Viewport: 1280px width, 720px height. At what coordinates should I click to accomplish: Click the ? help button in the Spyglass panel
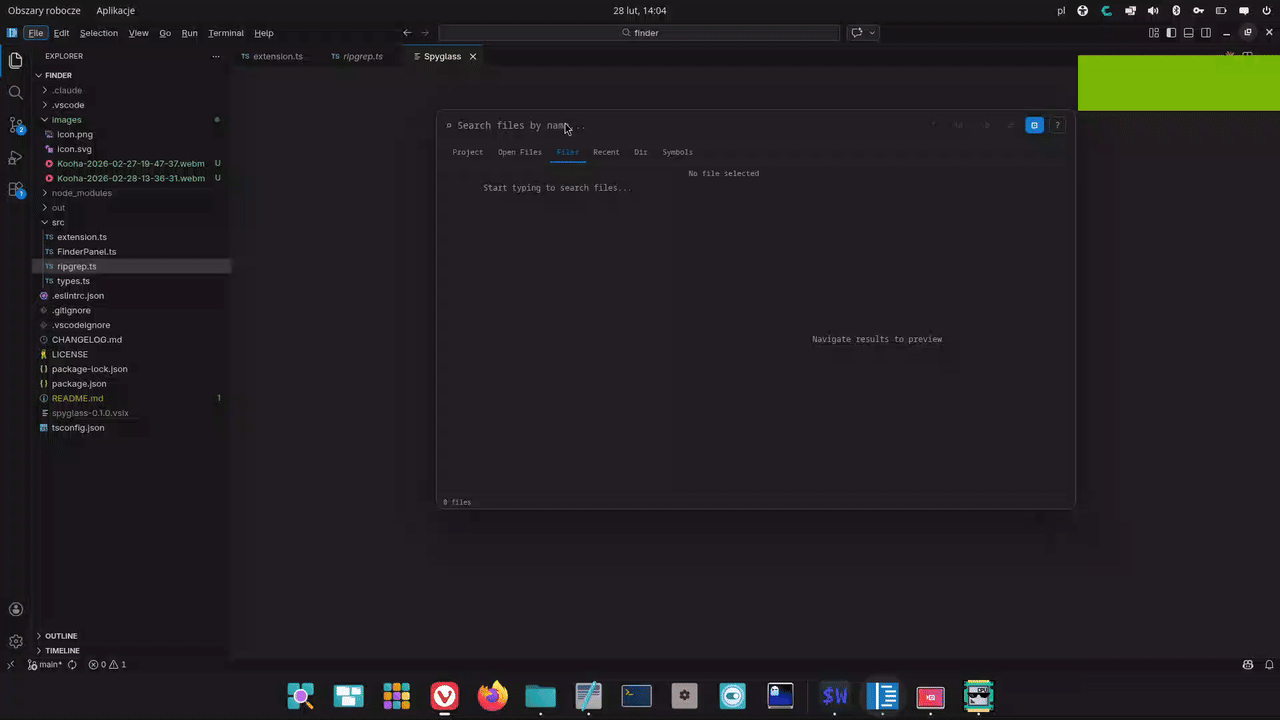[1057, 125]
